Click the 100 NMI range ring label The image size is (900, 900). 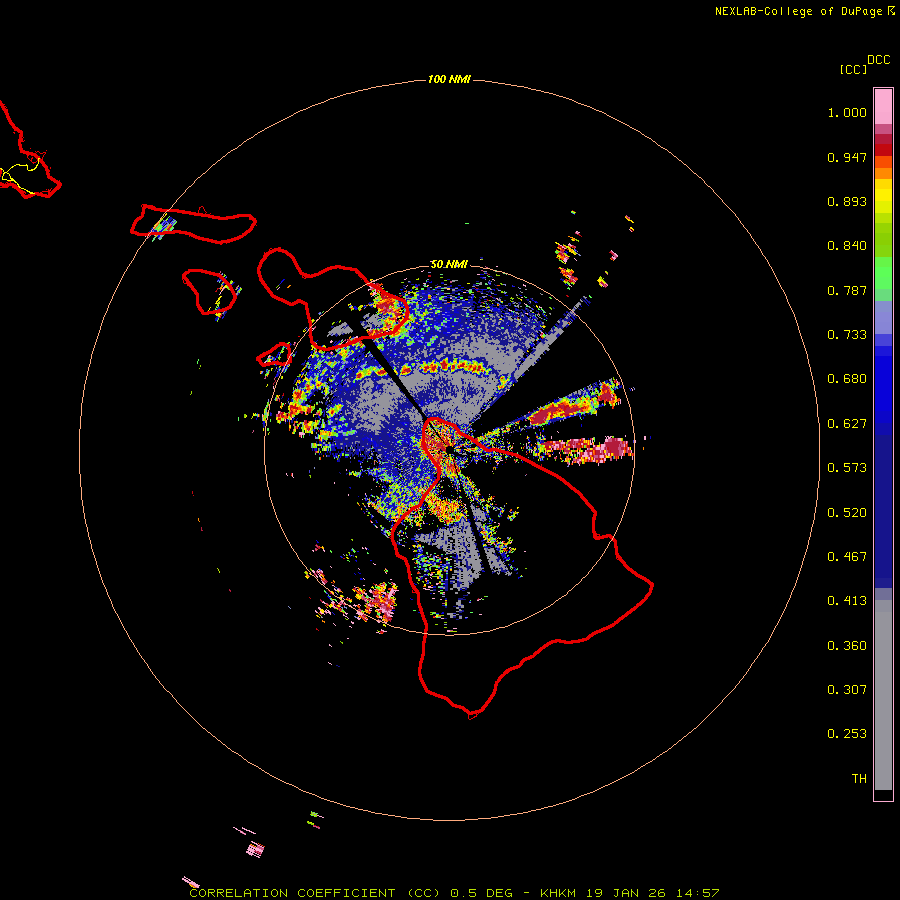[449, 79]
